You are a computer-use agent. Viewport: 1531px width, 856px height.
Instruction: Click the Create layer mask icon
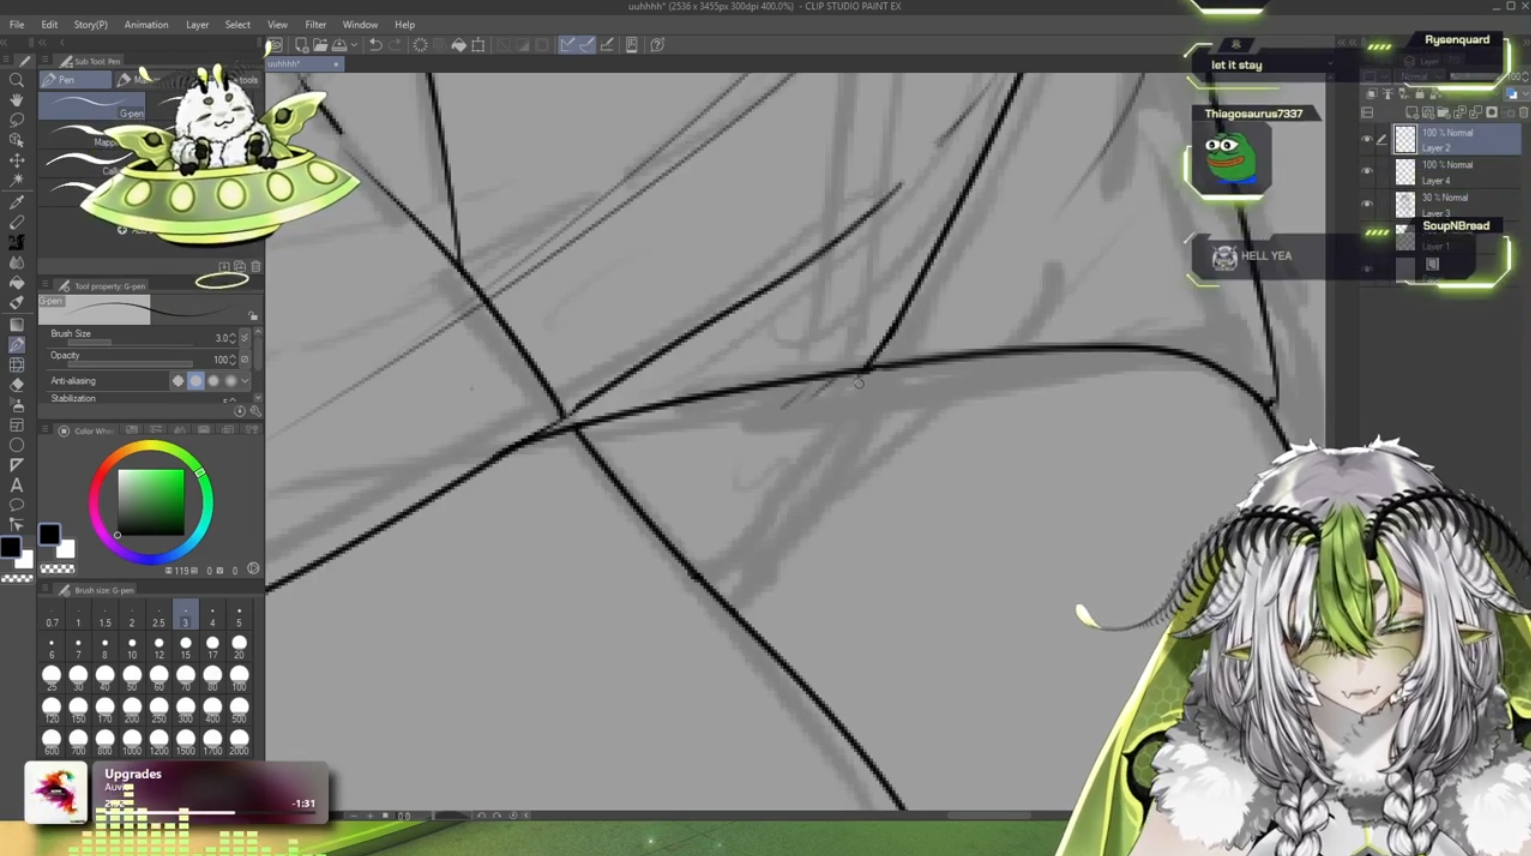1492,113
